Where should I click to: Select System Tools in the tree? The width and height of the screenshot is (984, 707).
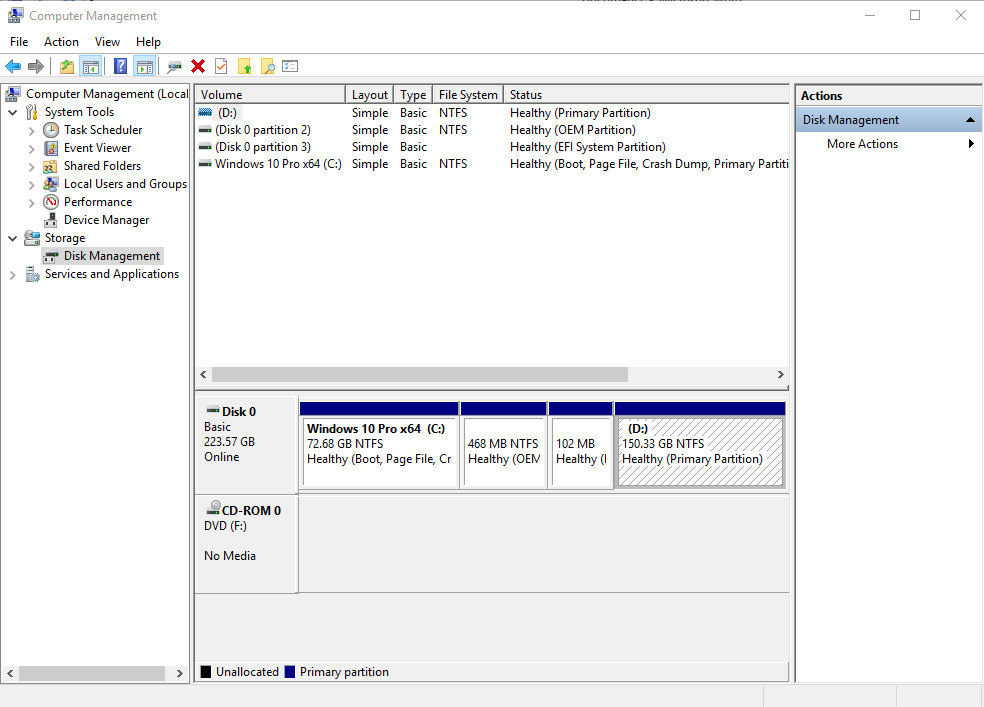pyautogui.click(x=79, y=112)
